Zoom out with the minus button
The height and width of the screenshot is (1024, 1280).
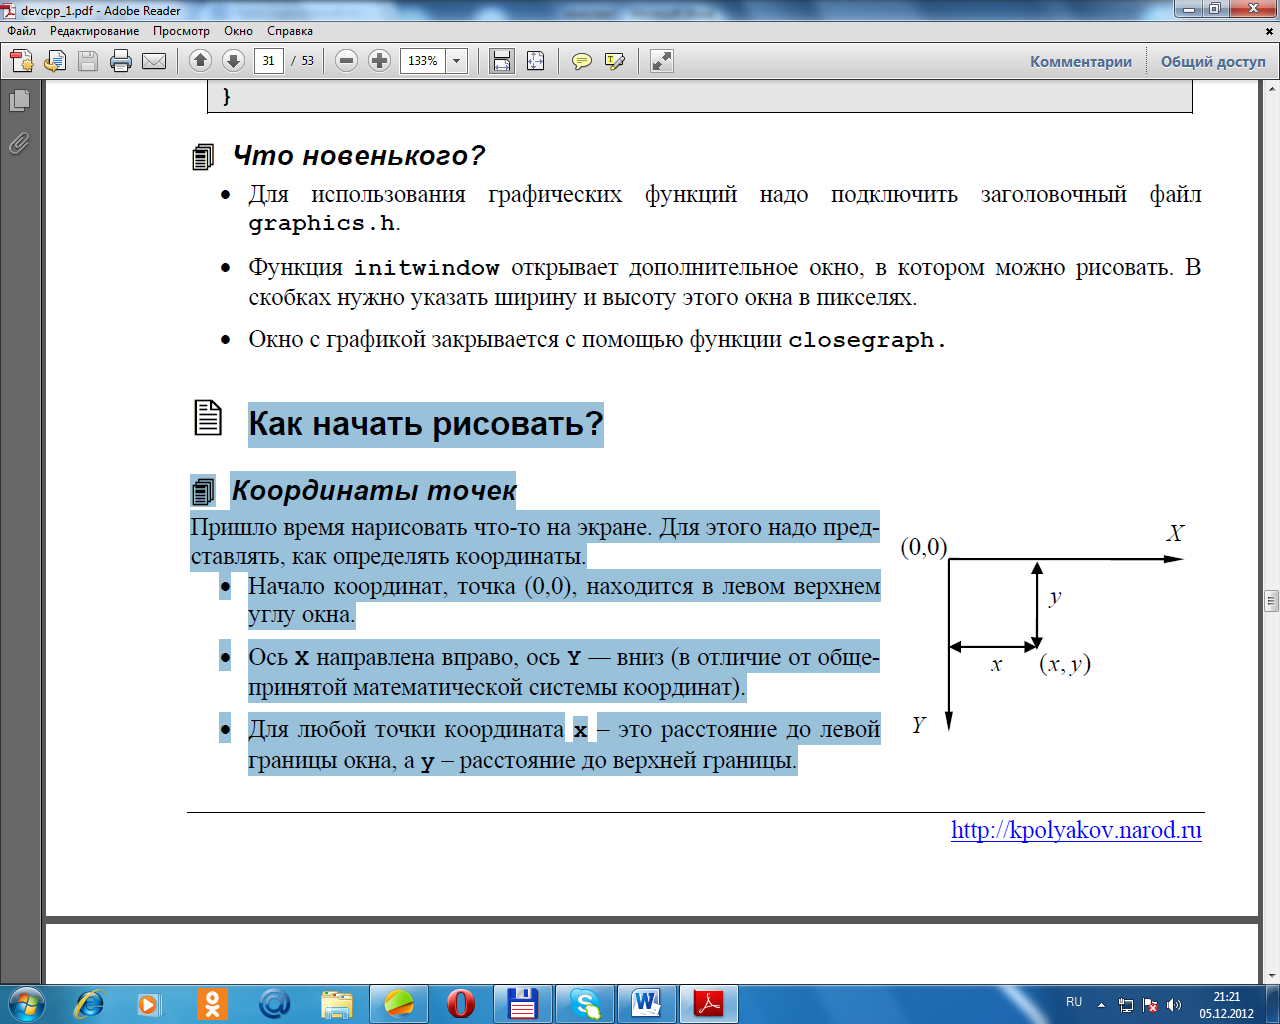click(346, 61)
